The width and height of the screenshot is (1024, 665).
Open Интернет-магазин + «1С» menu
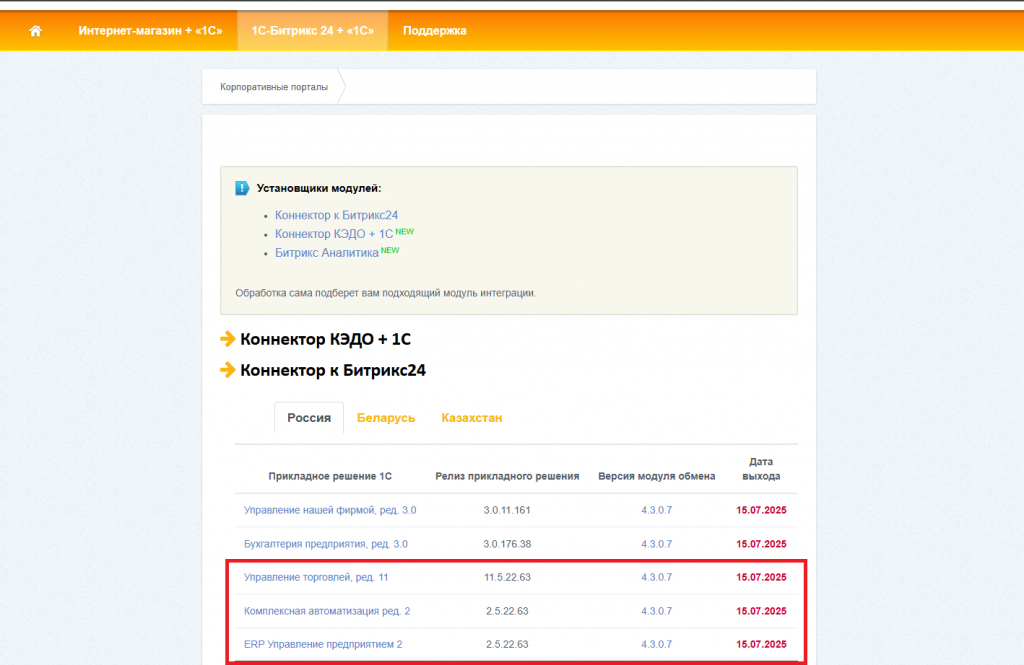coord(150,31)
